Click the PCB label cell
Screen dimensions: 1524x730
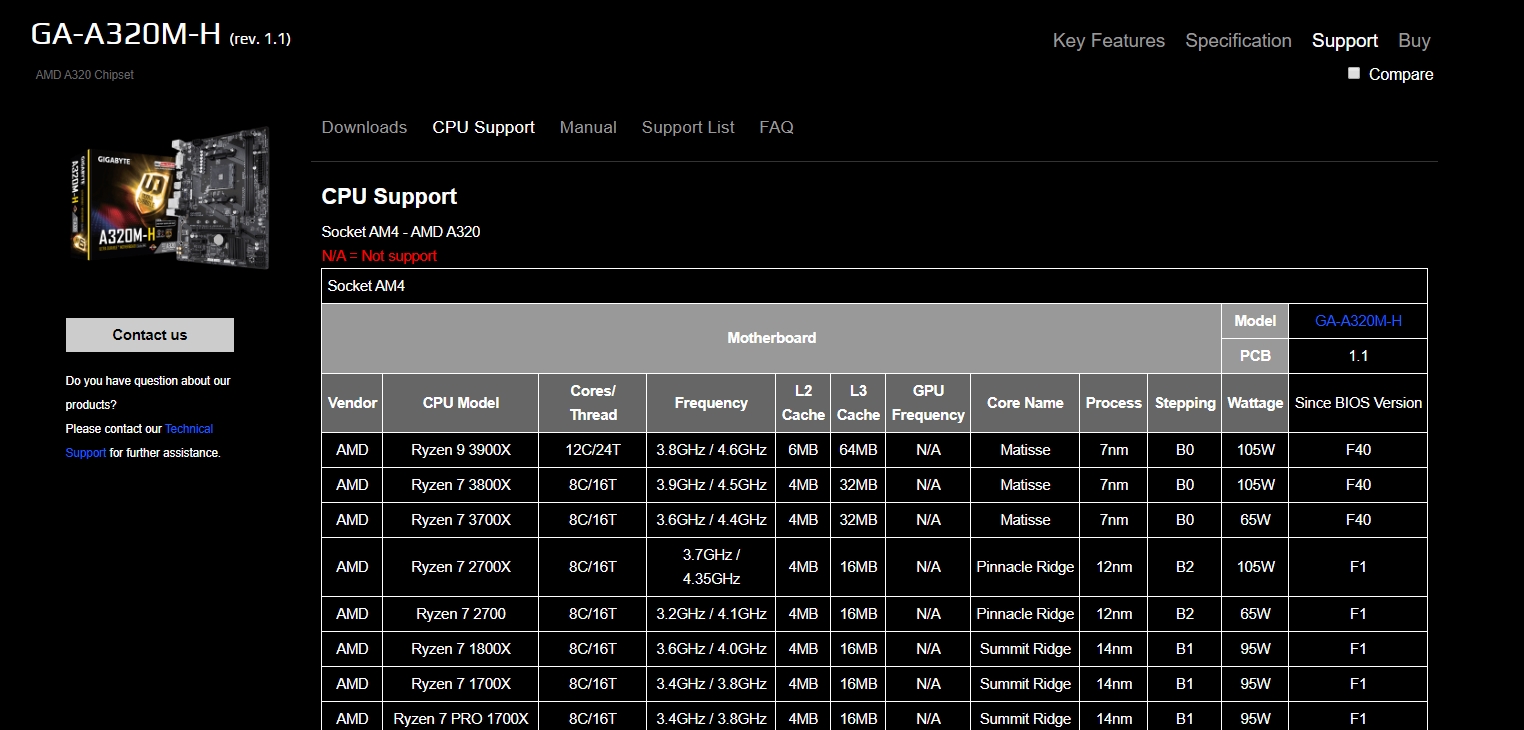coord(1255,356)
